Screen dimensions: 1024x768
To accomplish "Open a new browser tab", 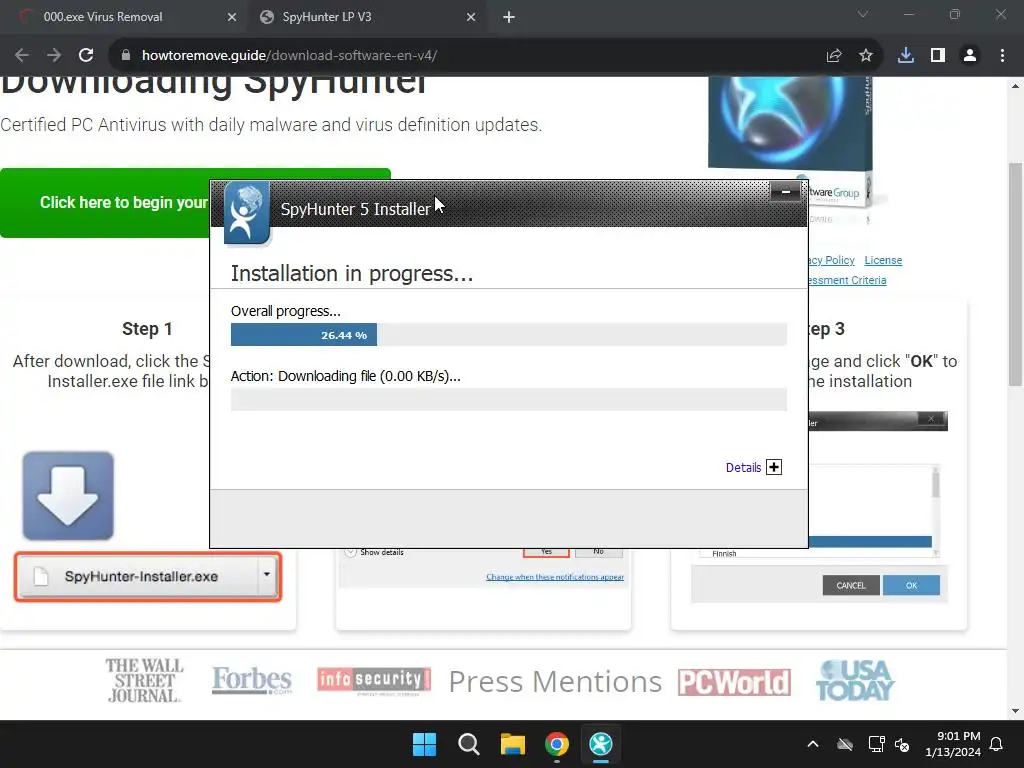I will [509, 18].
